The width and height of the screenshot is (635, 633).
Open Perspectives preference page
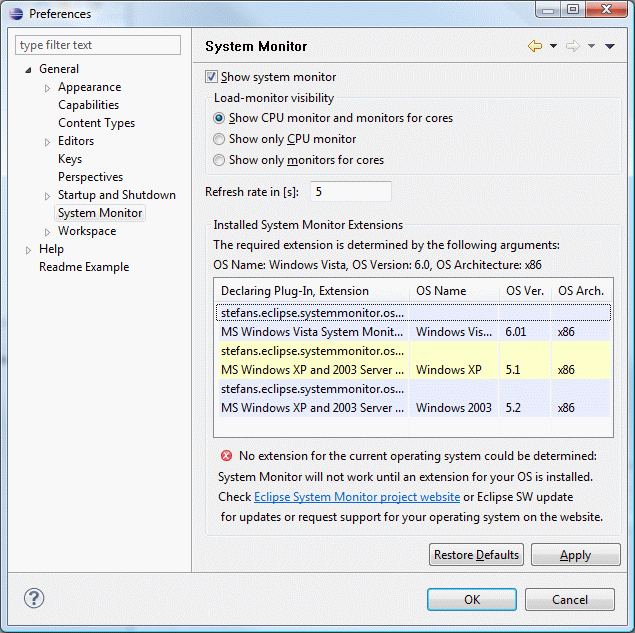90,177
